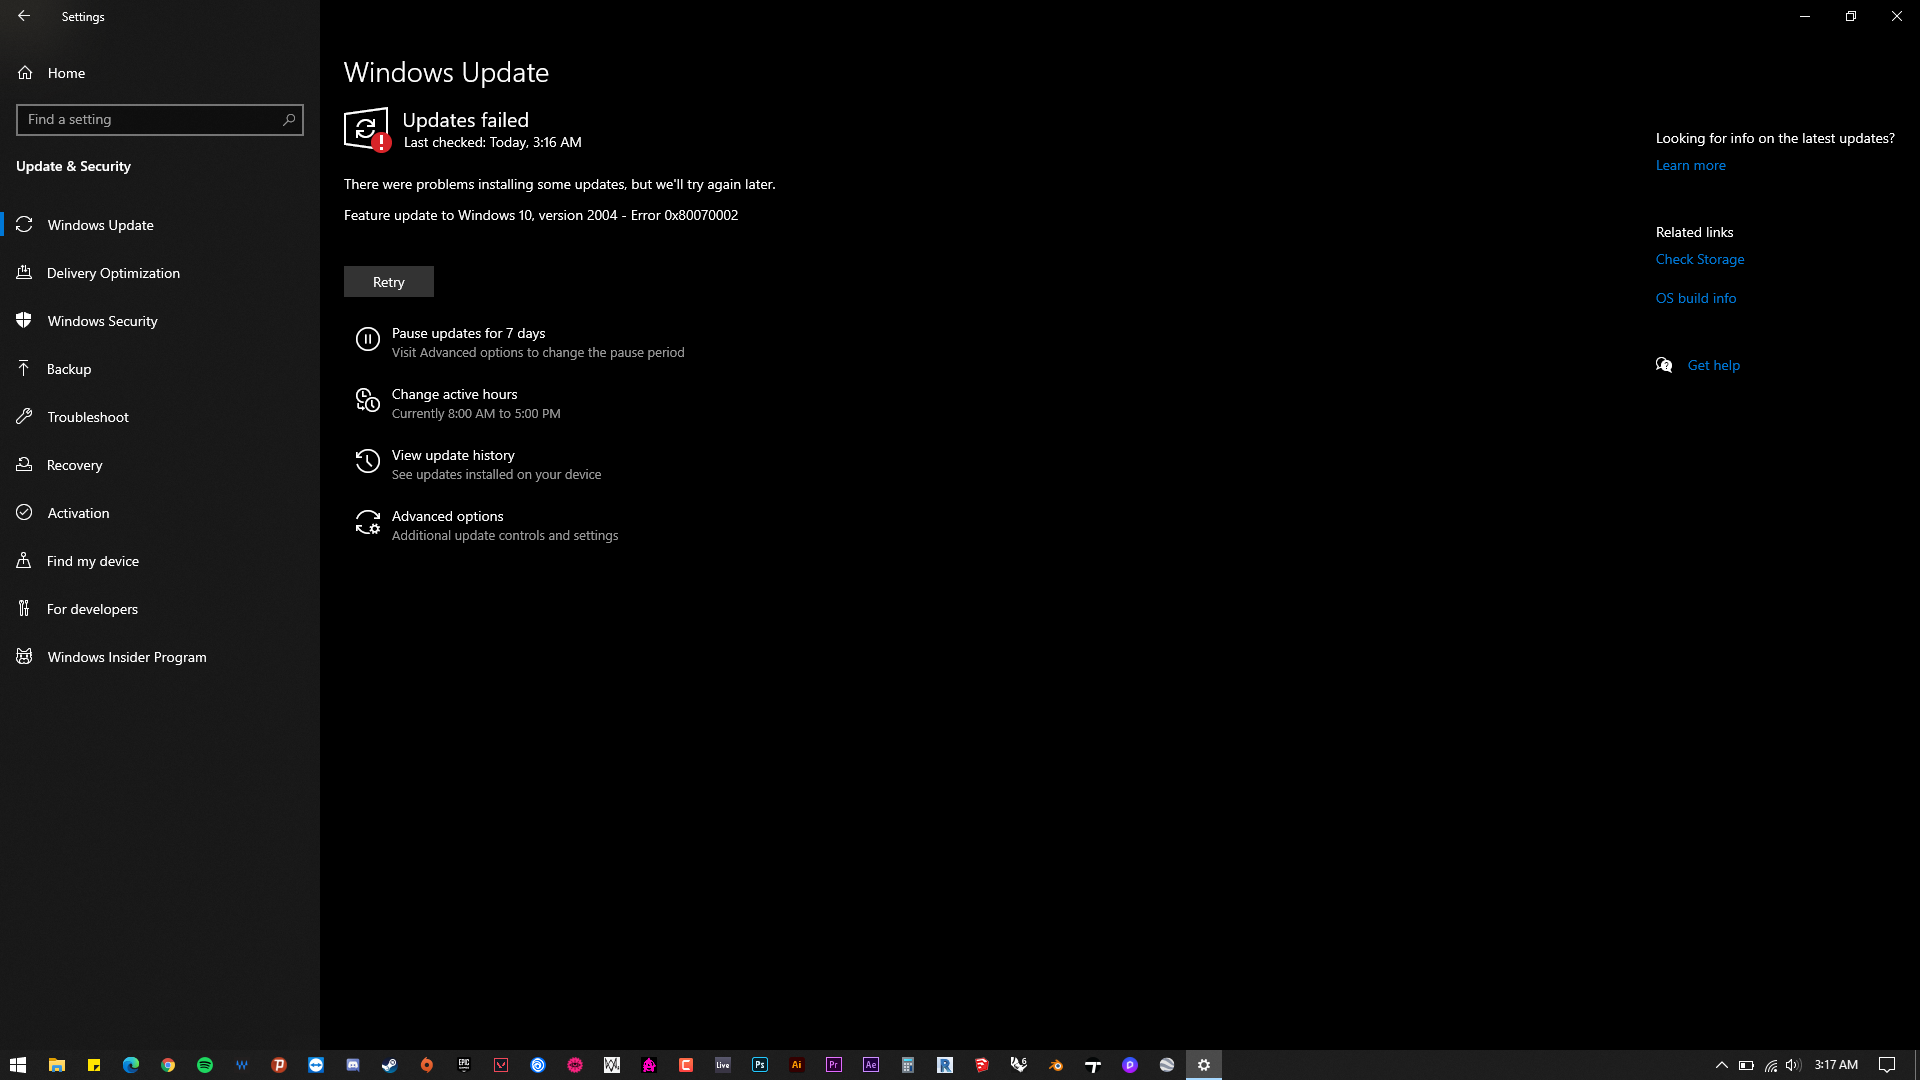Image resolution: width=1920 pixels, height=1080 pixels.
Task: Click the Updates failed status icon
Action: pos(366,129)
